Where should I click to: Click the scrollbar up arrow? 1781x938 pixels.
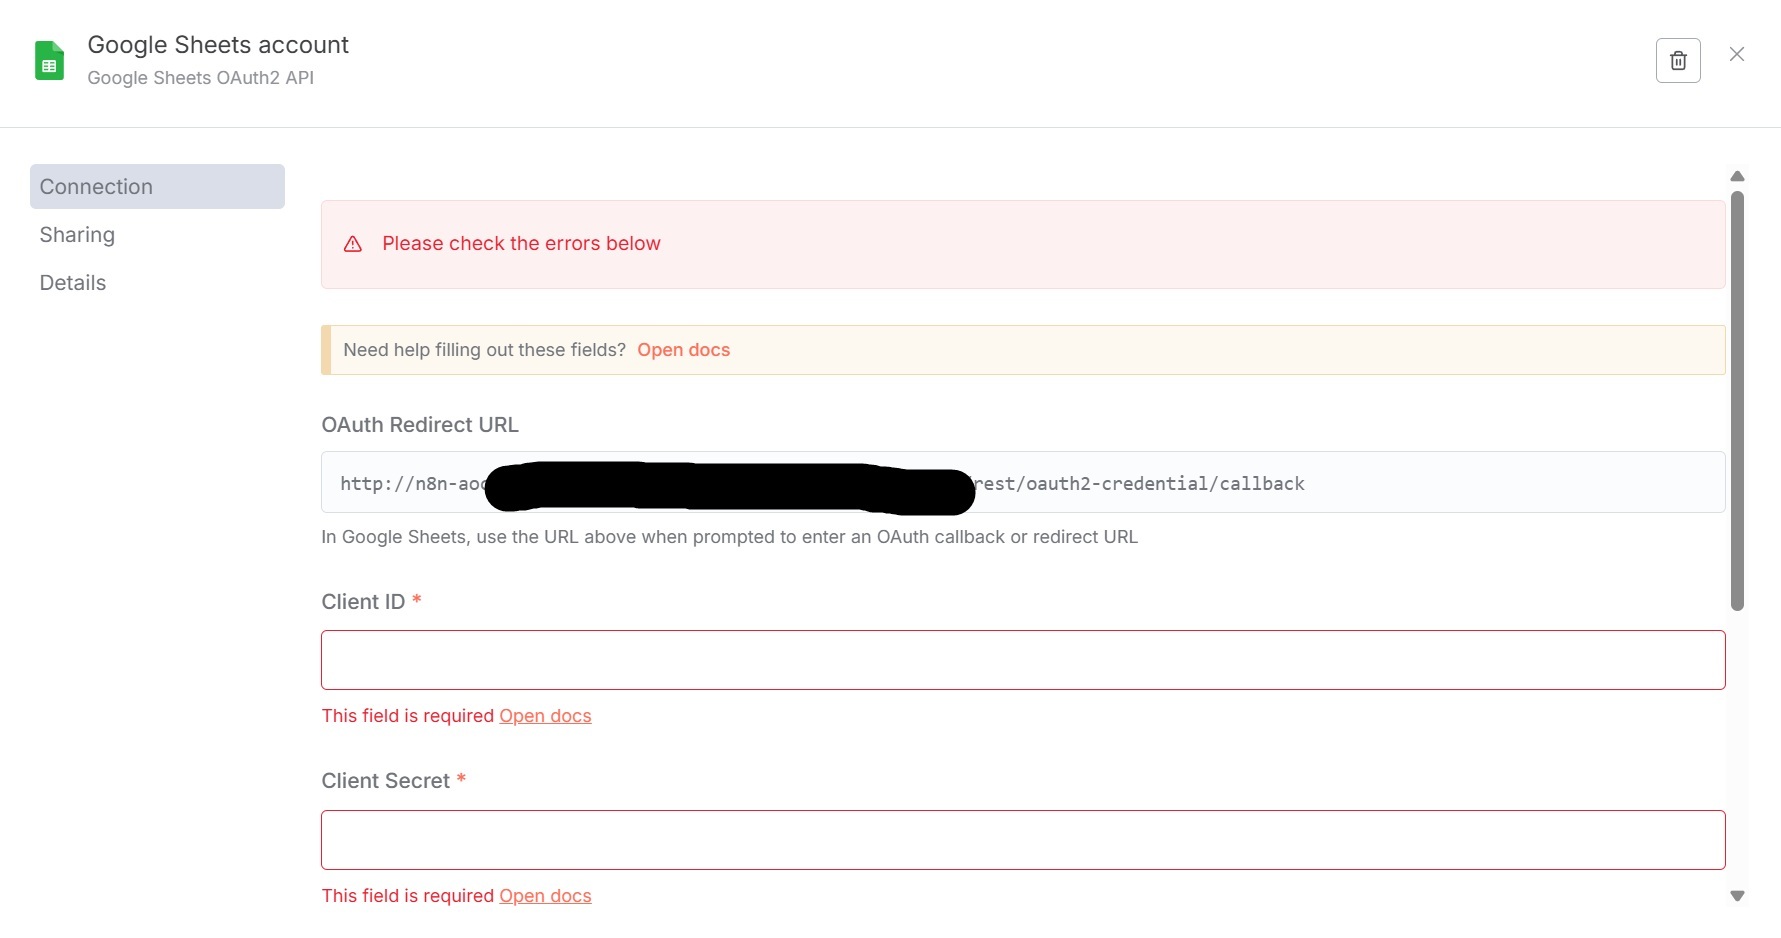tap(1737, 176)
